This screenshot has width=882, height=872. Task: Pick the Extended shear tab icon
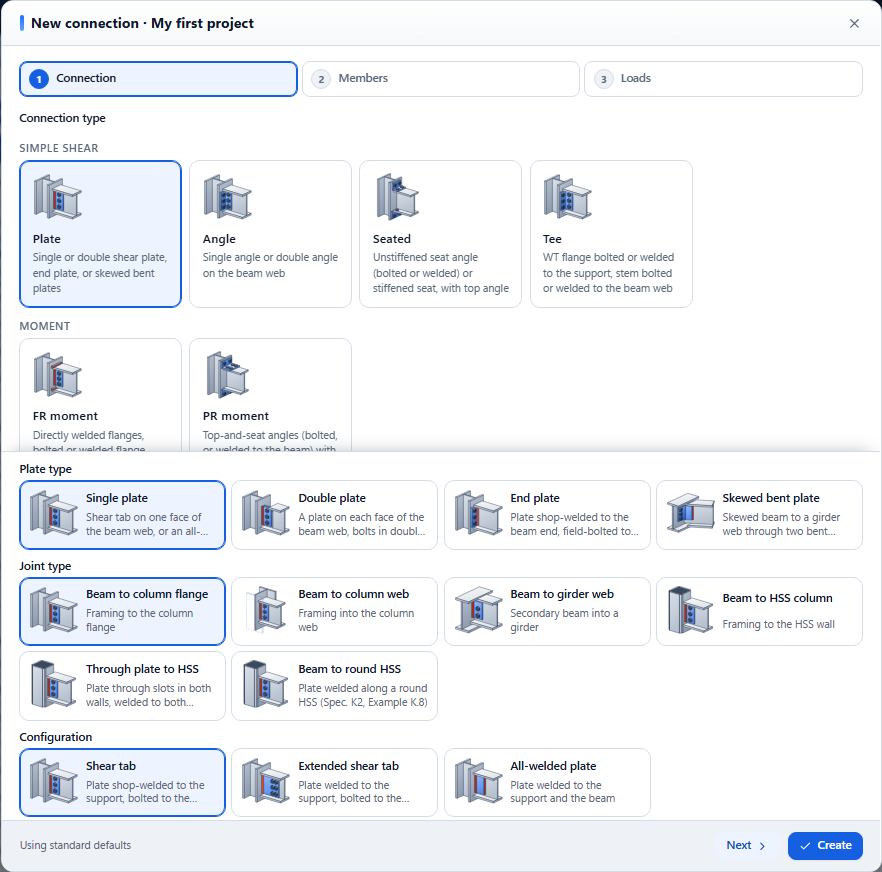[266, 780]
